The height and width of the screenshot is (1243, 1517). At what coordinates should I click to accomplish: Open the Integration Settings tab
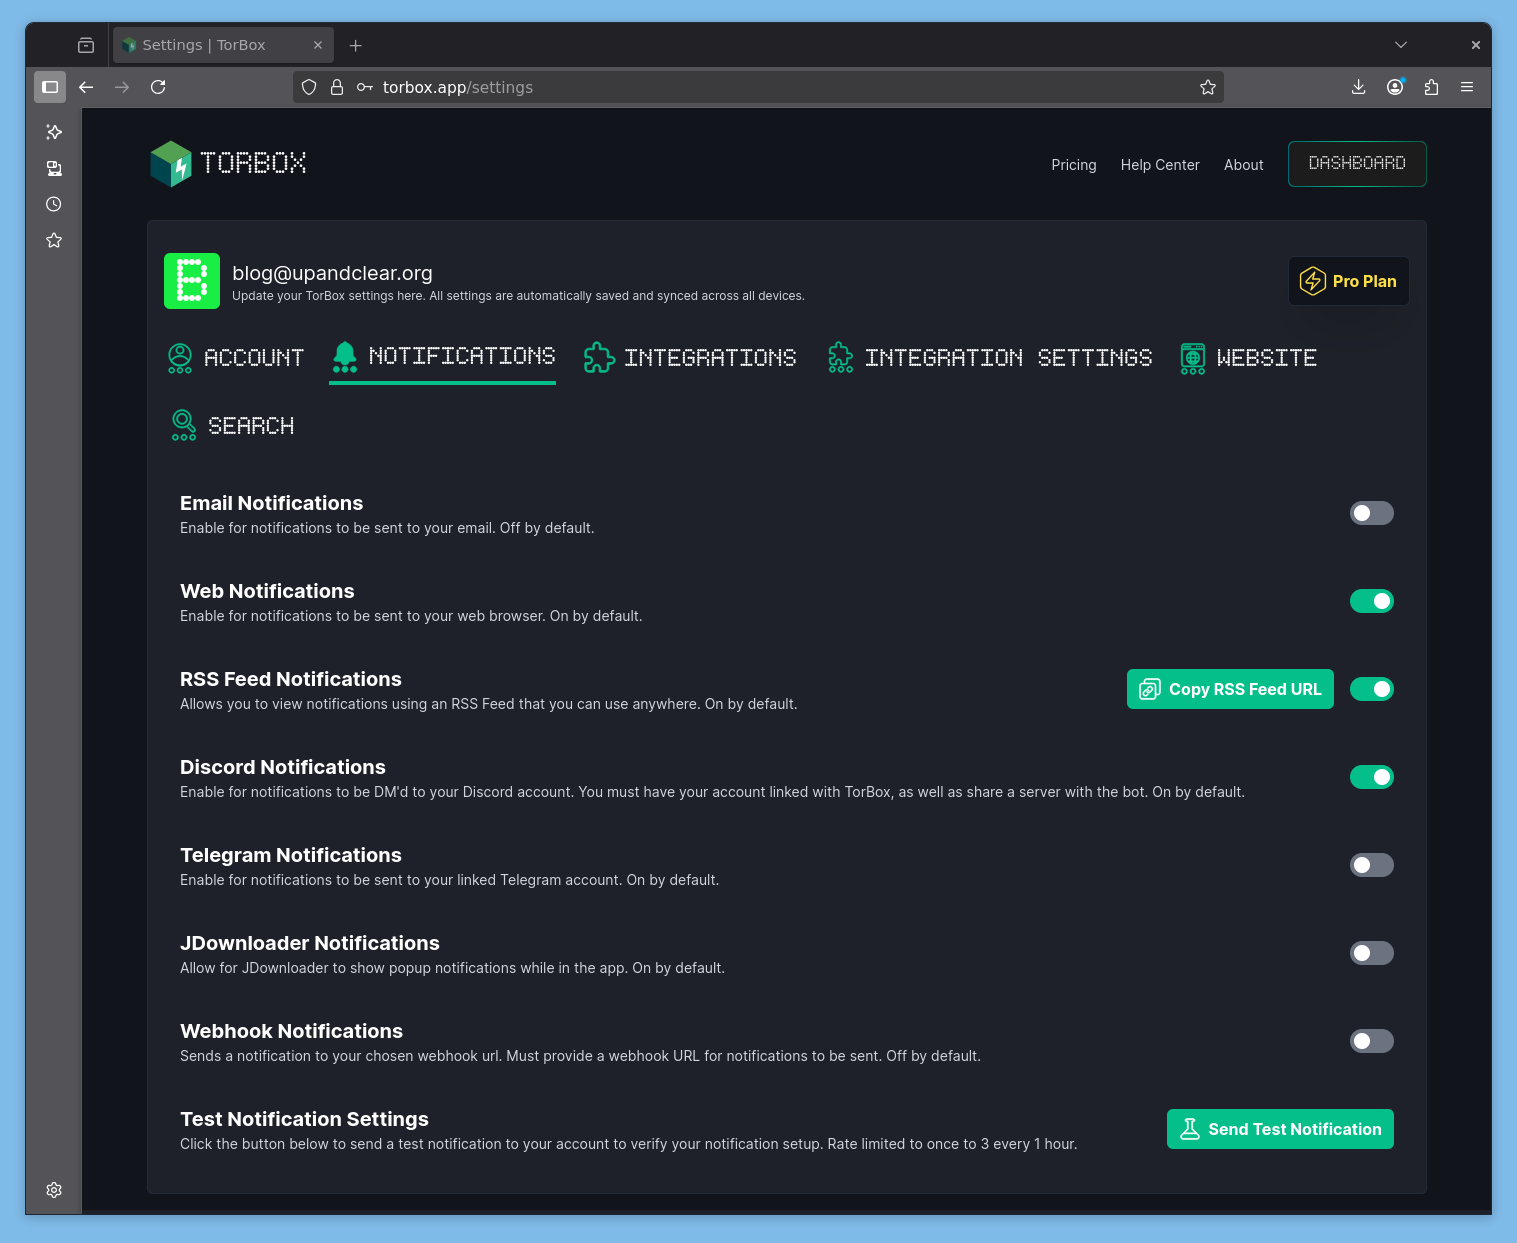click(x=990, y=358)
